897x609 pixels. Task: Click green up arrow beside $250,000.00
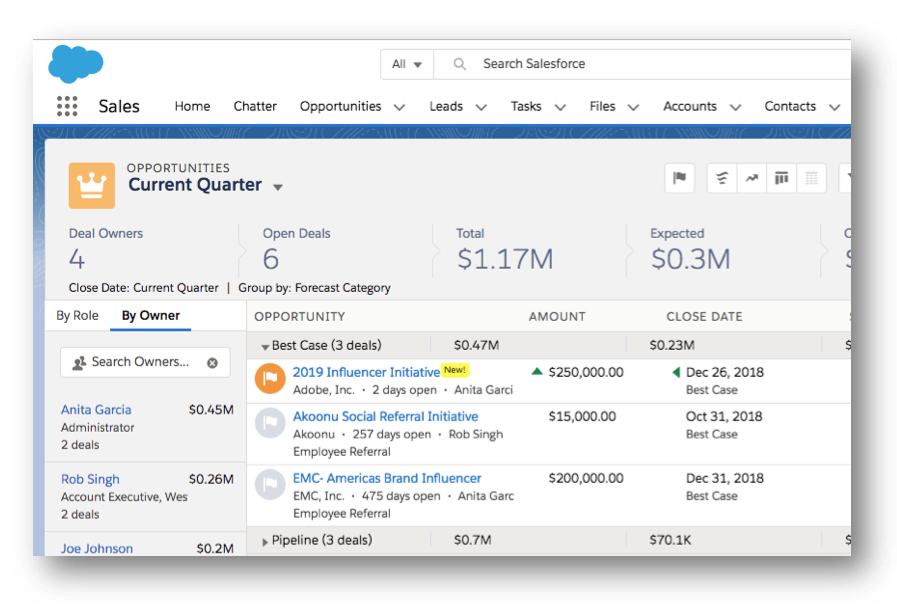537,372
